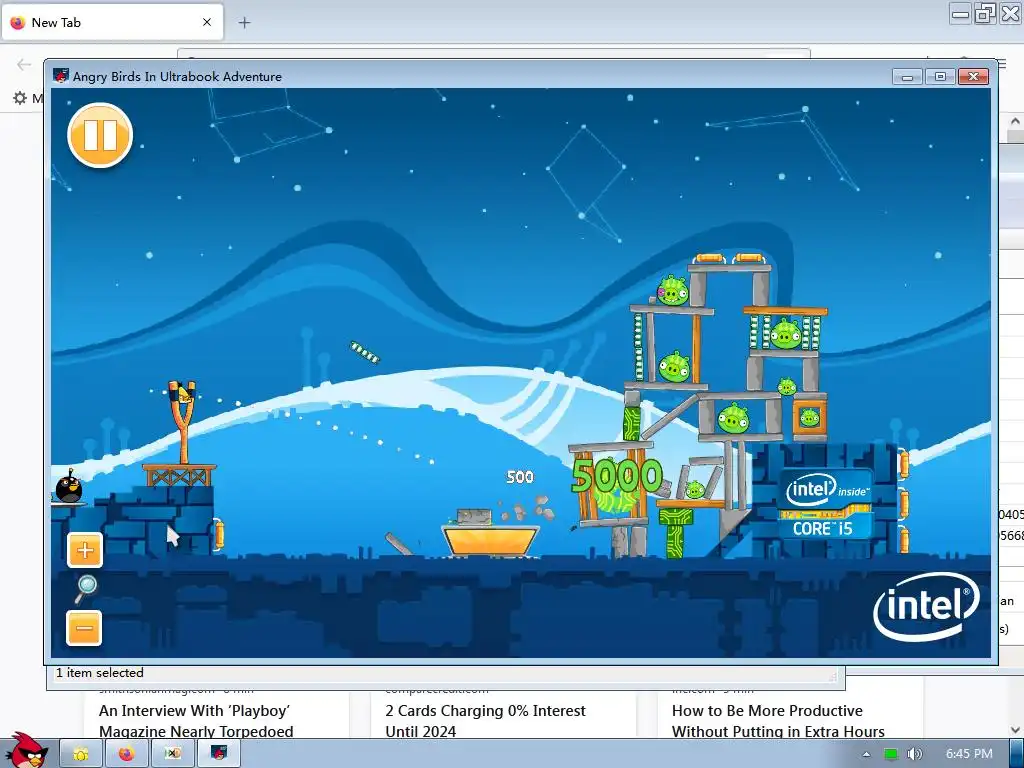This screenshot has width=1024, height=768.
Task: Click the Intel inside Core i5 badge
Action: tap(827, 504)
